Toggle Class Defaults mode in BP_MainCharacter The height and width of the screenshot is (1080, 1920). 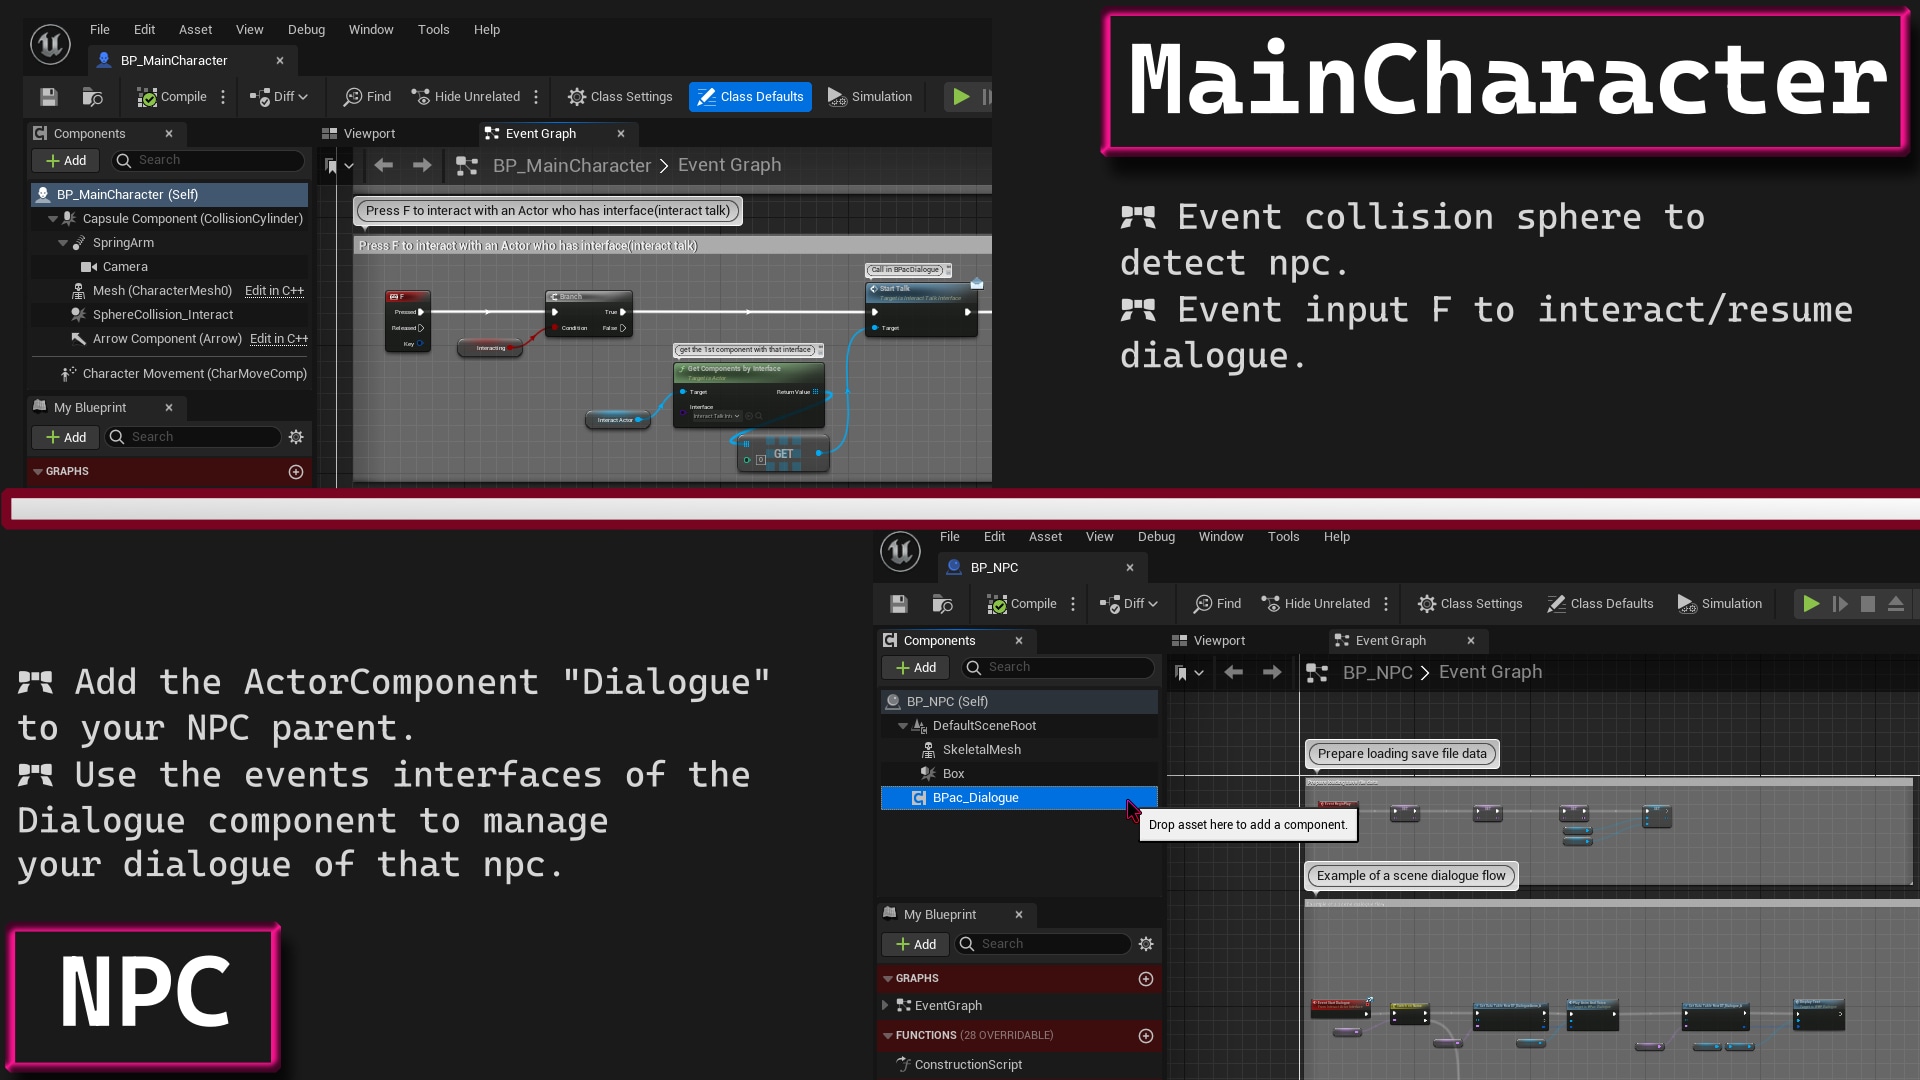click(750, 96)
